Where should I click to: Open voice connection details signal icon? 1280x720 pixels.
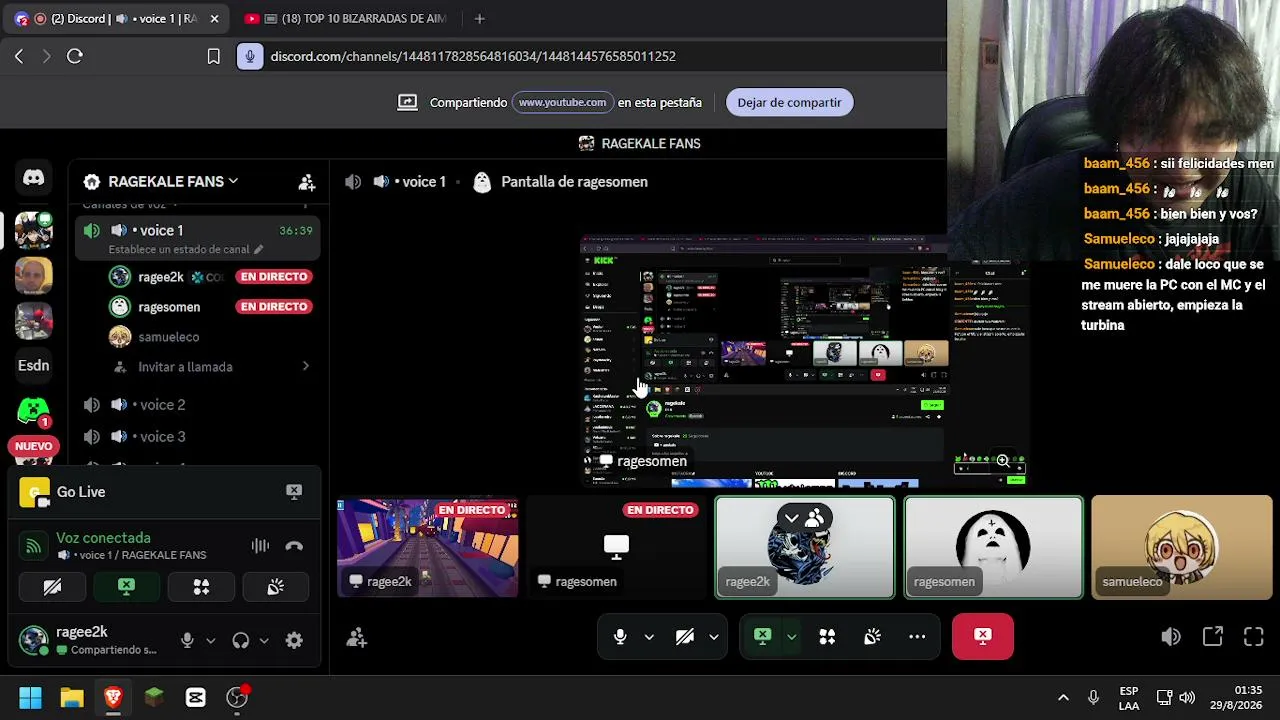tap(34, 546)
